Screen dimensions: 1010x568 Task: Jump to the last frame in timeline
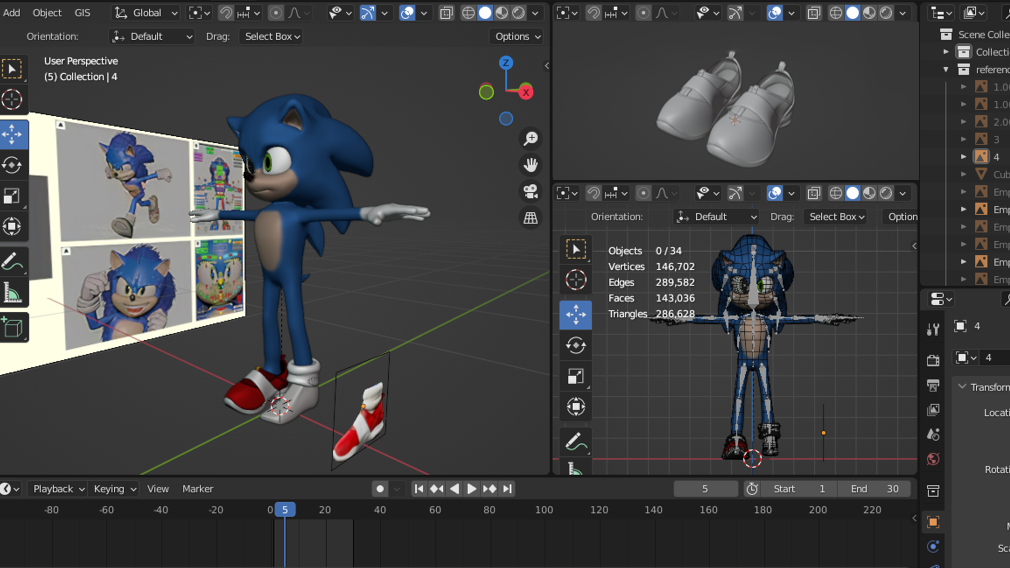507,489
